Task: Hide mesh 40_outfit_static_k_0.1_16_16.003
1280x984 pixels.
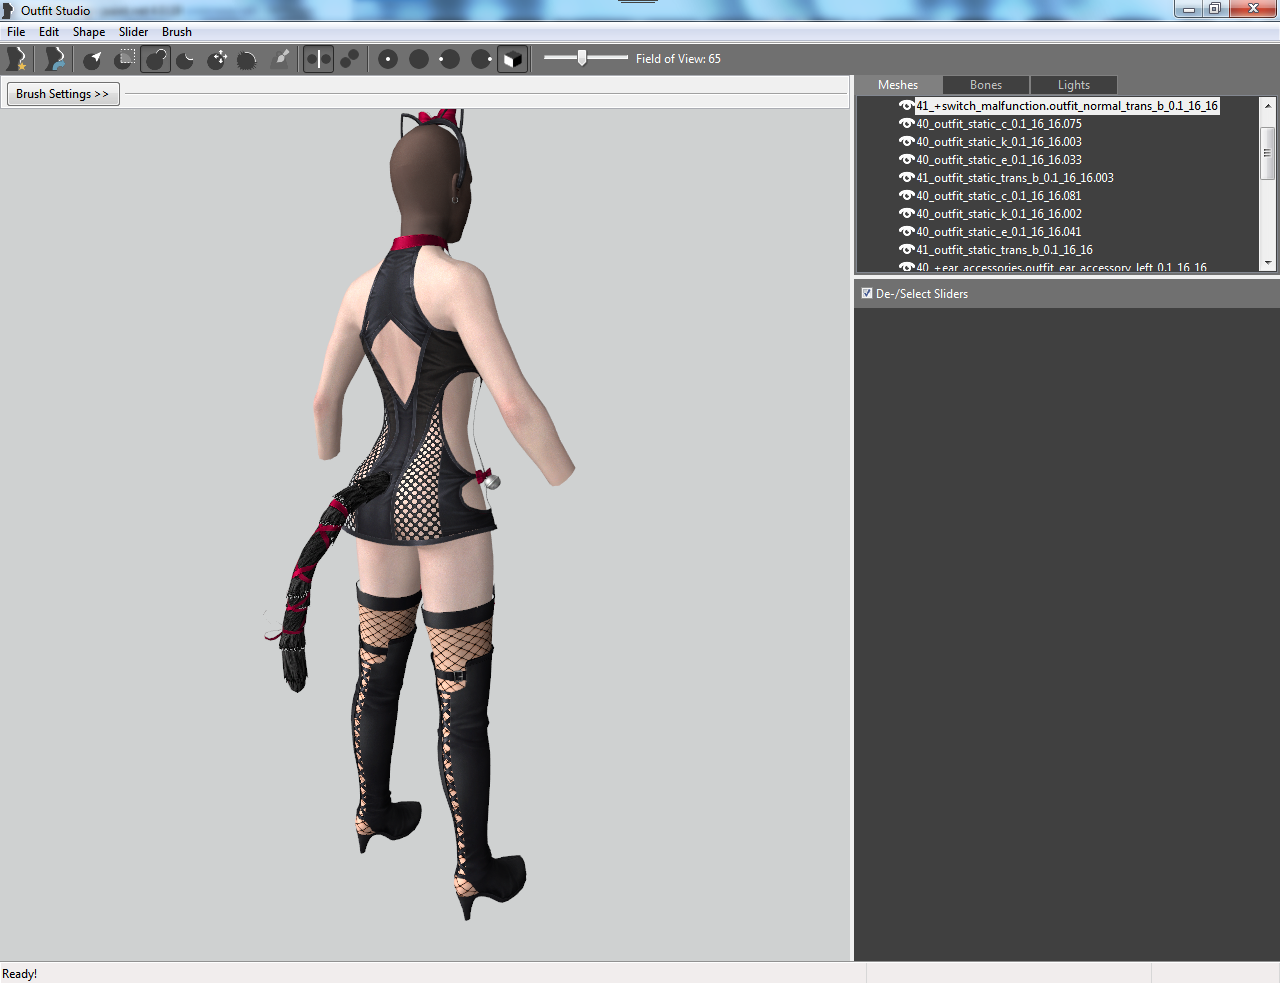Action: [906, 142]
